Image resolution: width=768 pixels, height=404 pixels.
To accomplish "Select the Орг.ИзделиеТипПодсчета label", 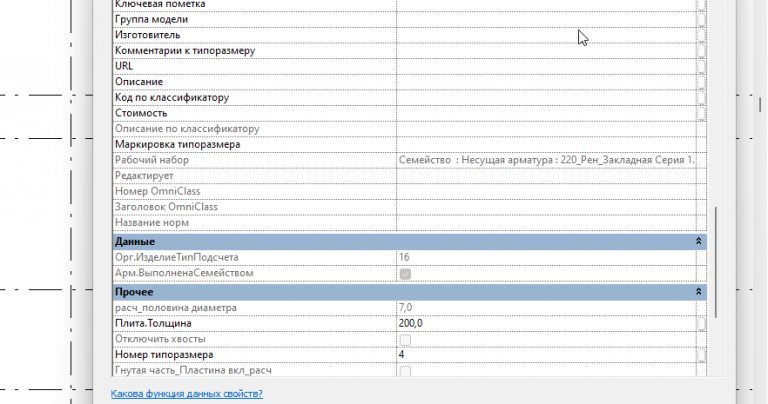I will coord(177,258).
